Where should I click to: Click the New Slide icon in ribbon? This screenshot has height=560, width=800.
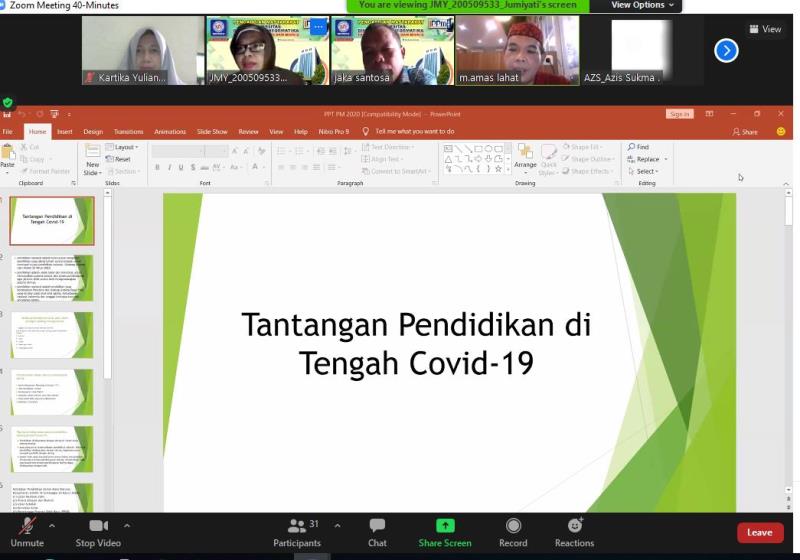click(x=92, y=159)
